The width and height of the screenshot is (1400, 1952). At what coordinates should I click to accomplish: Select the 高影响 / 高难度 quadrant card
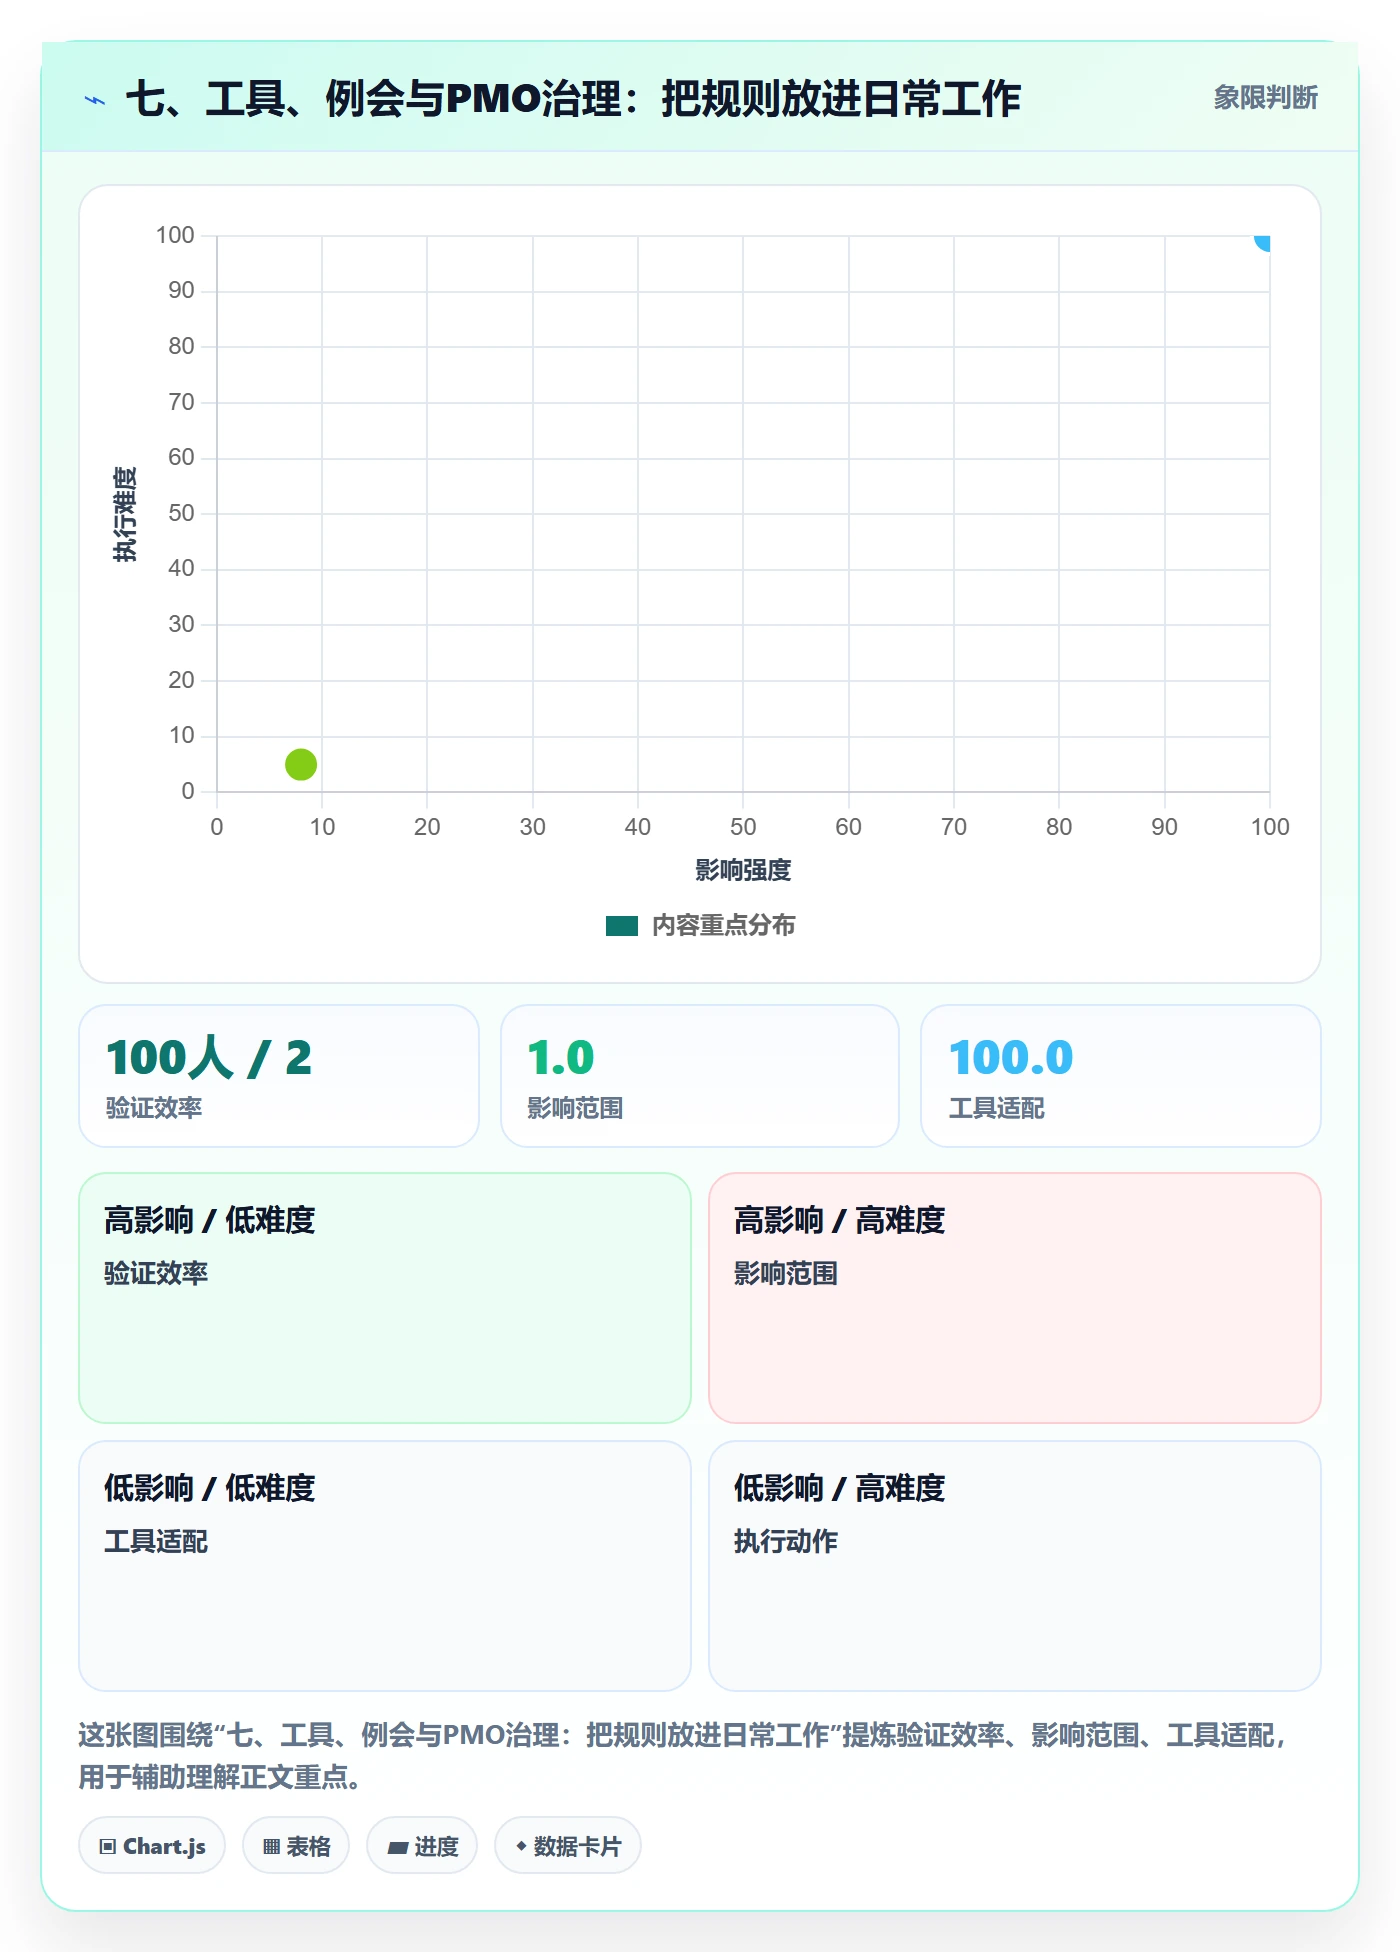click(1015, 1298)
